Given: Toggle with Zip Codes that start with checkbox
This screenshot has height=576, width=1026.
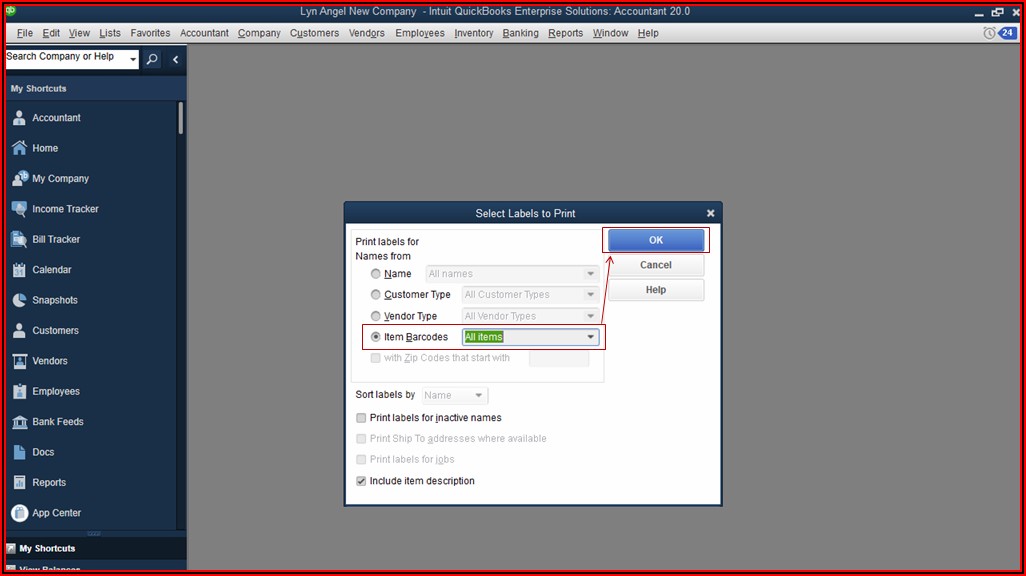Looking at the screenshot, I should (x=376, y=358).
